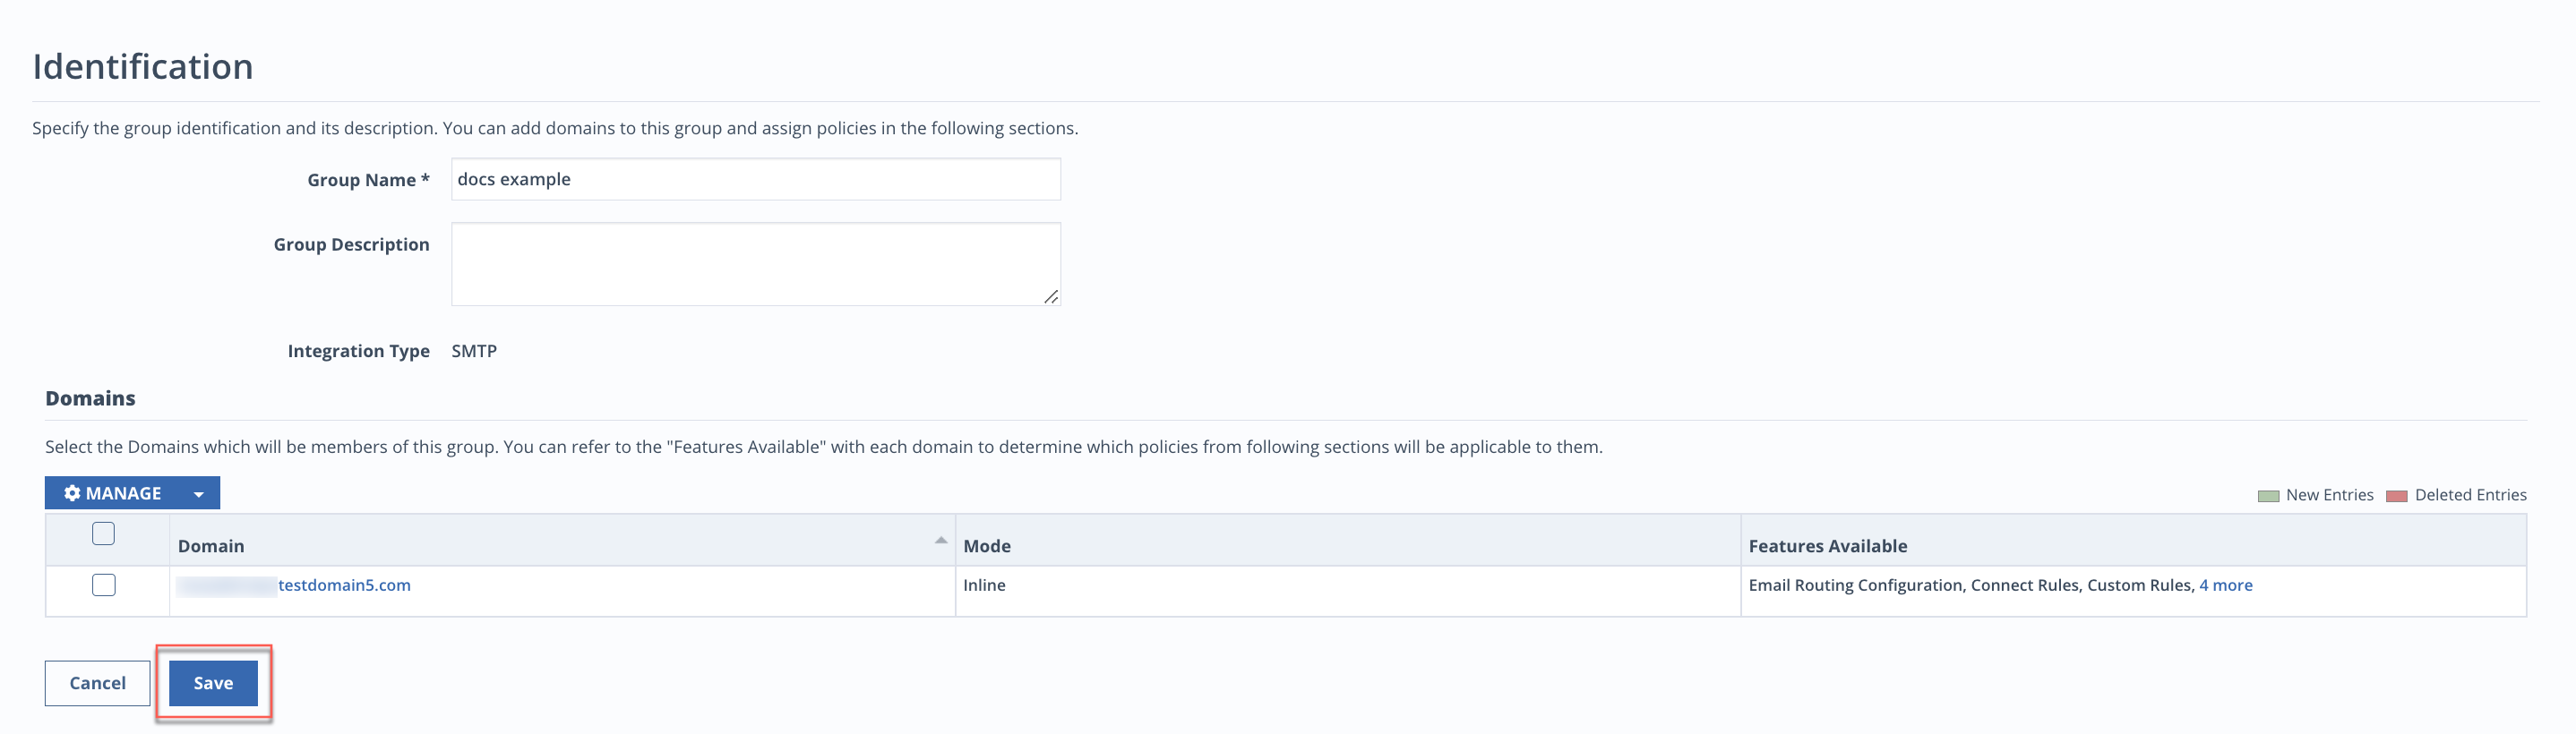Click the Mode column header
This screenshot has height=734, width=2576.
coord(986,546)
